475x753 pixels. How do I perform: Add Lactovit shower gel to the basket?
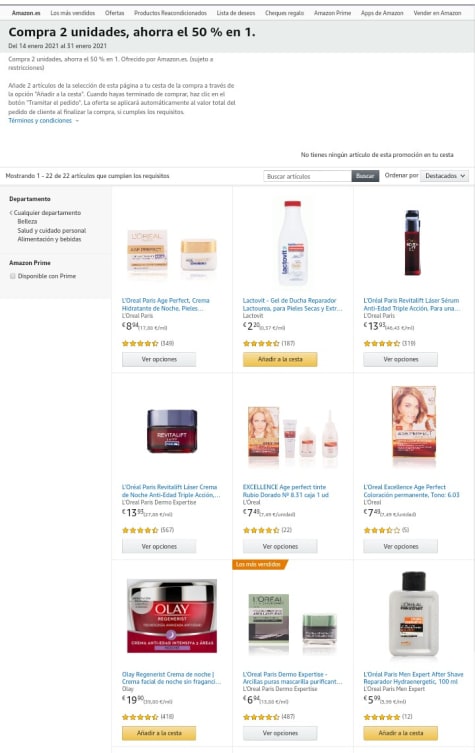pos(280,359)
